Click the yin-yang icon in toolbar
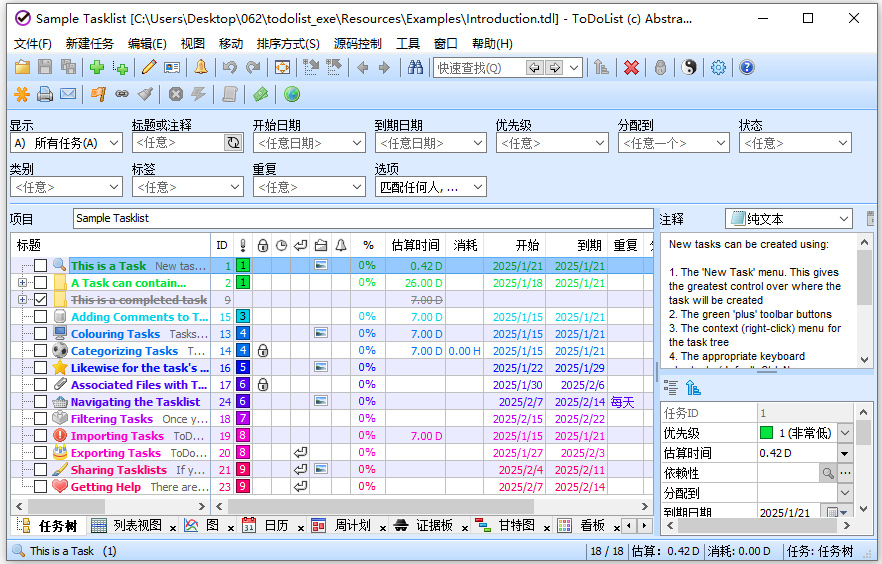882x564 pixels. 689,68
